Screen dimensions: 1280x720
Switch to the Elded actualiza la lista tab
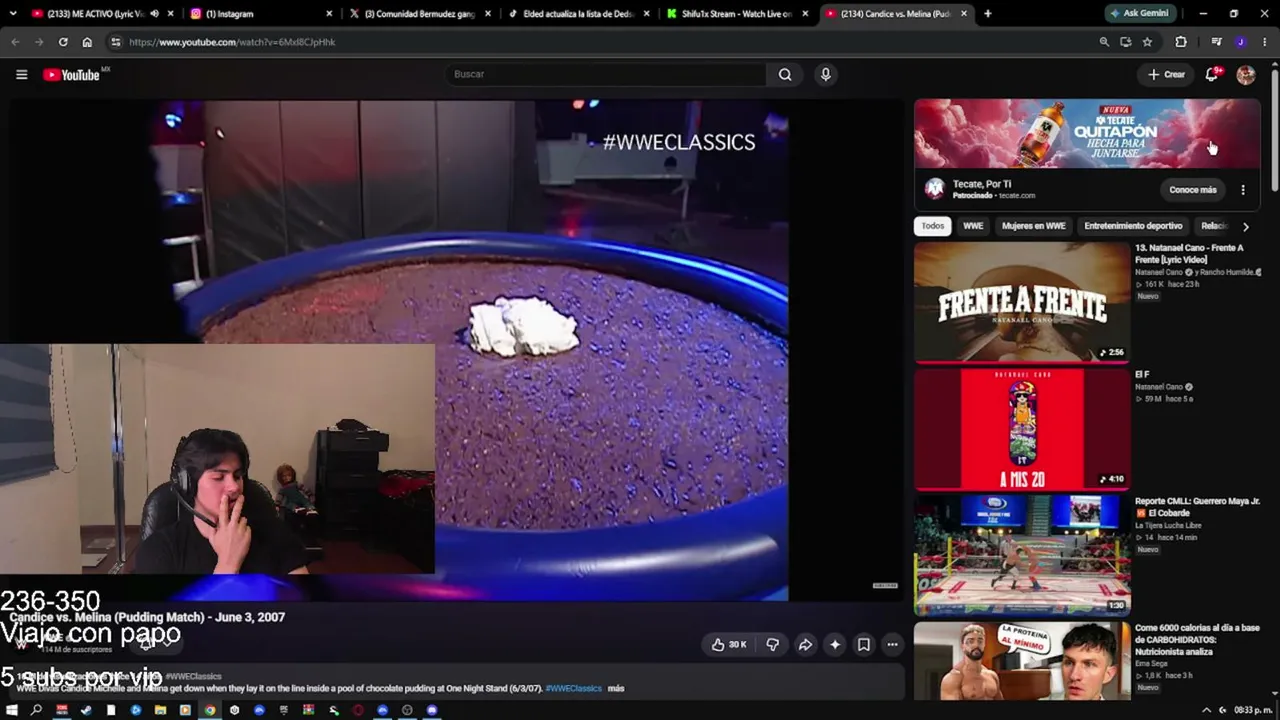tap(577, 14)
